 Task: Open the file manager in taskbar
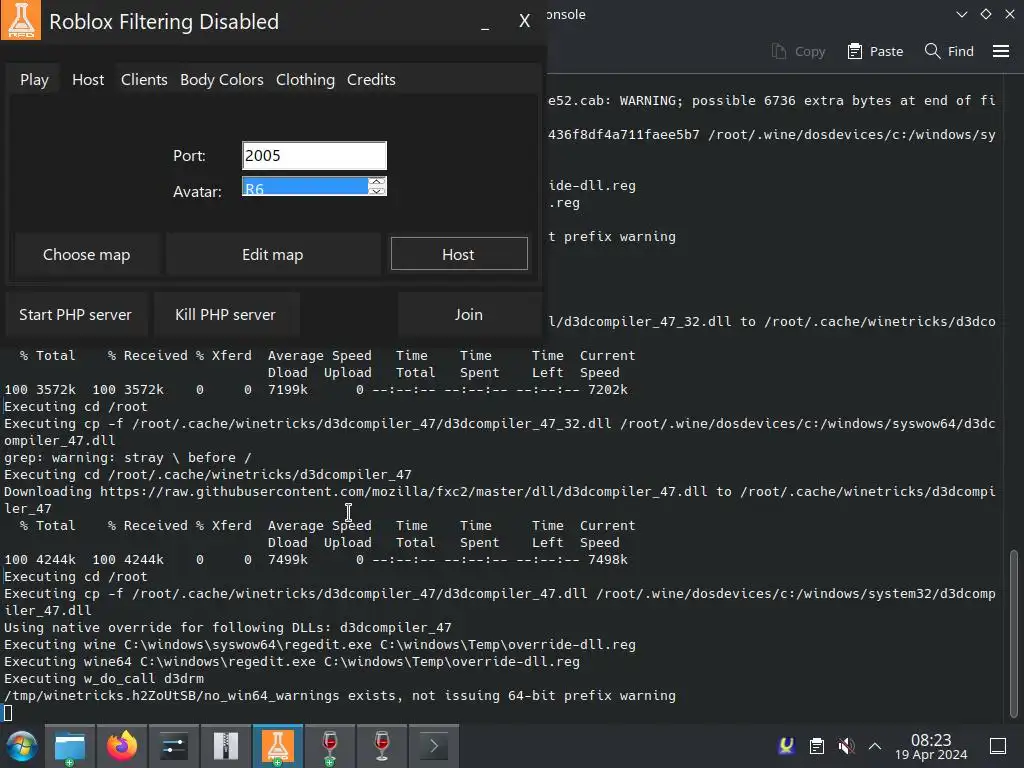coord(70,746)
